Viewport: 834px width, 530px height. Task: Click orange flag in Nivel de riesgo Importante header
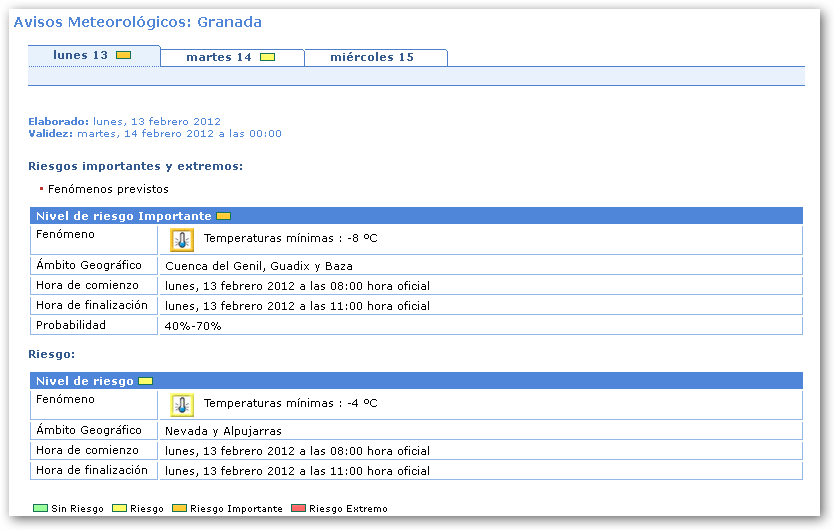point(223,216)
